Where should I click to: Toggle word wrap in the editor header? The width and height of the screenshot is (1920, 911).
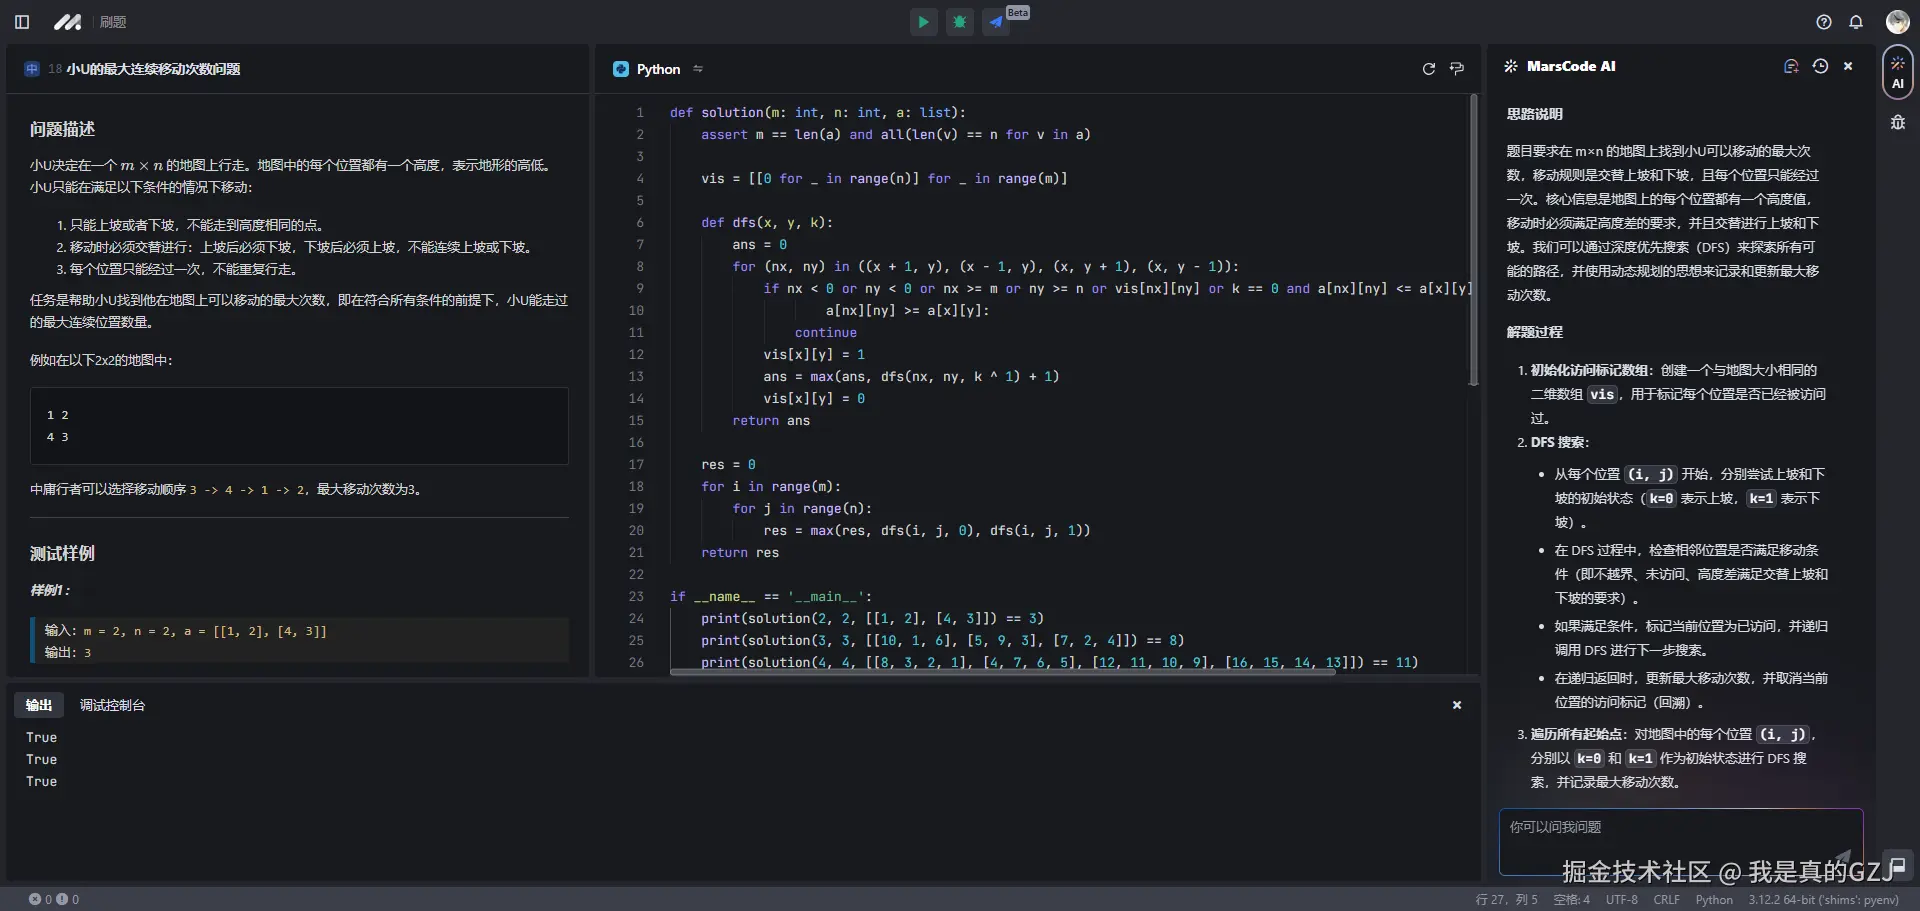[1457, 69]
